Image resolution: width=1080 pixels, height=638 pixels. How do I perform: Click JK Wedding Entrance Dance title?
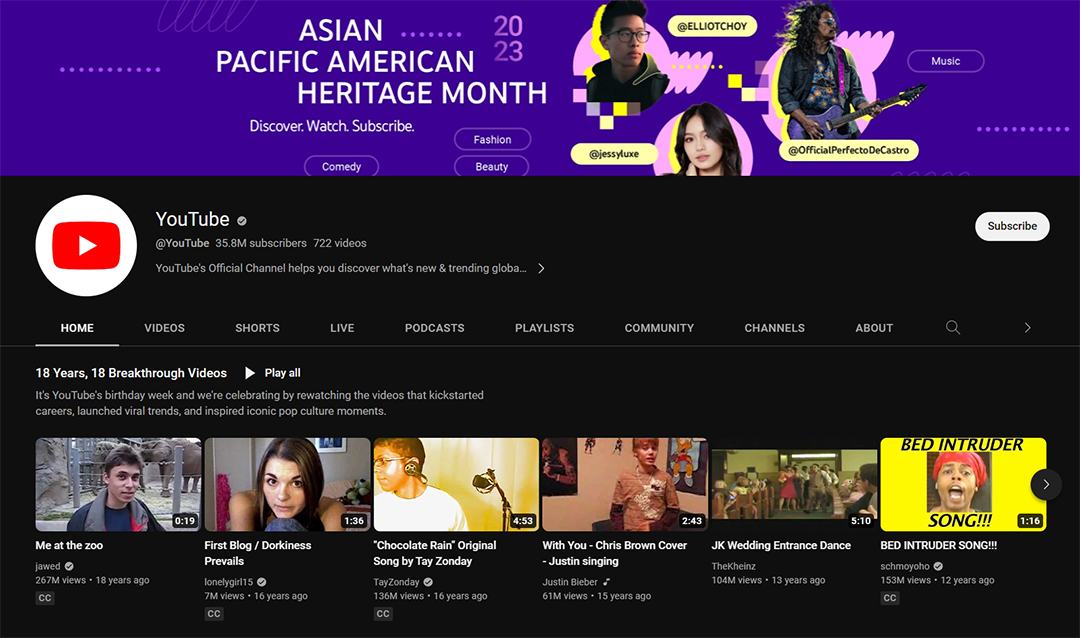pos(781,545)
